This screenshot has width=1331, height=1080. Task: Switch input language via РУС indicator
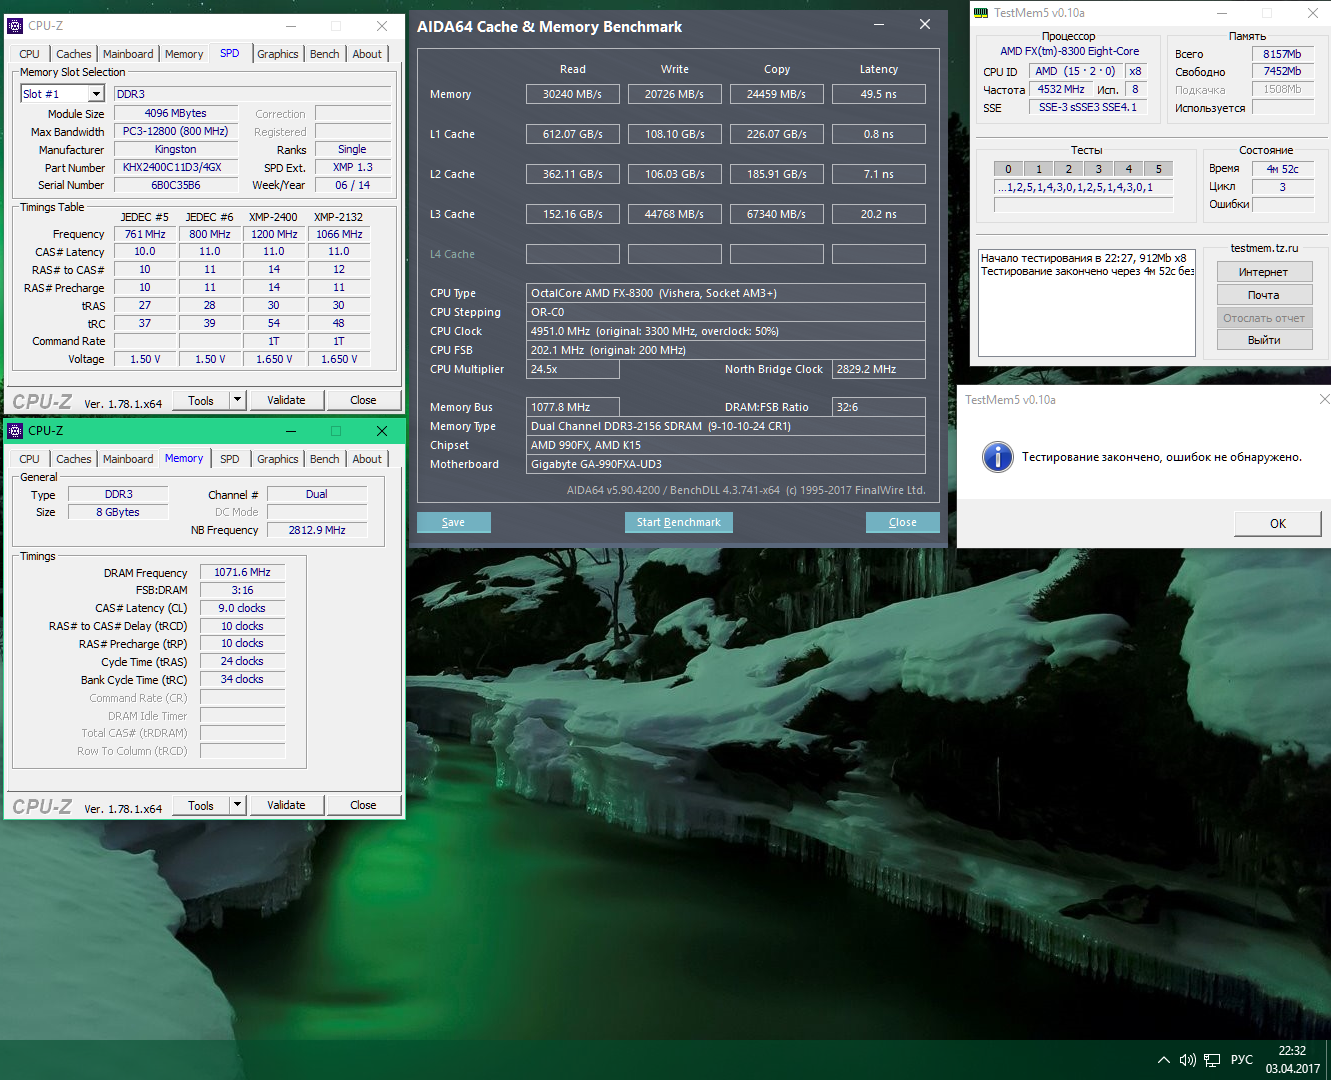[1241, 1060]
